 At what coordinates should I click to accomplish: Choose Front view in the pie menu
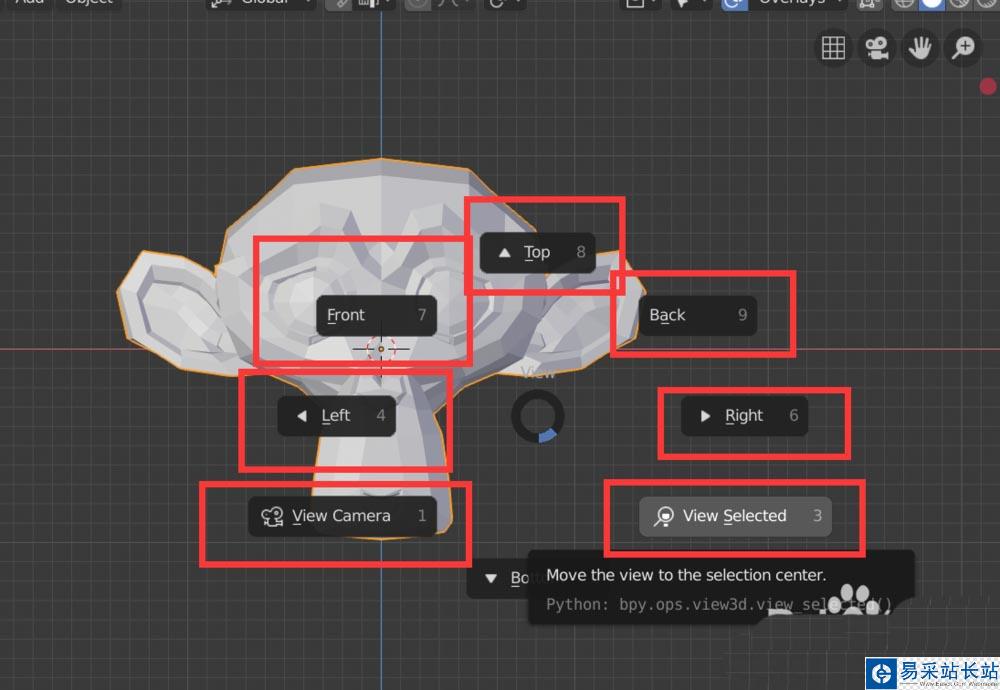click(376, 315)
